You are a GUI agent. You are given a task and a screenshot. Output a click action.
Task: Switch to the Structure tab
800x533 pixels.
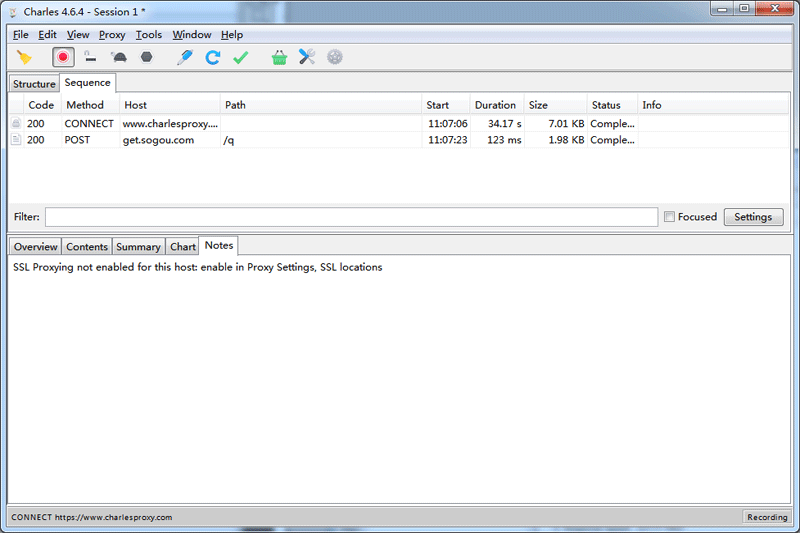(x=34, y=84)
